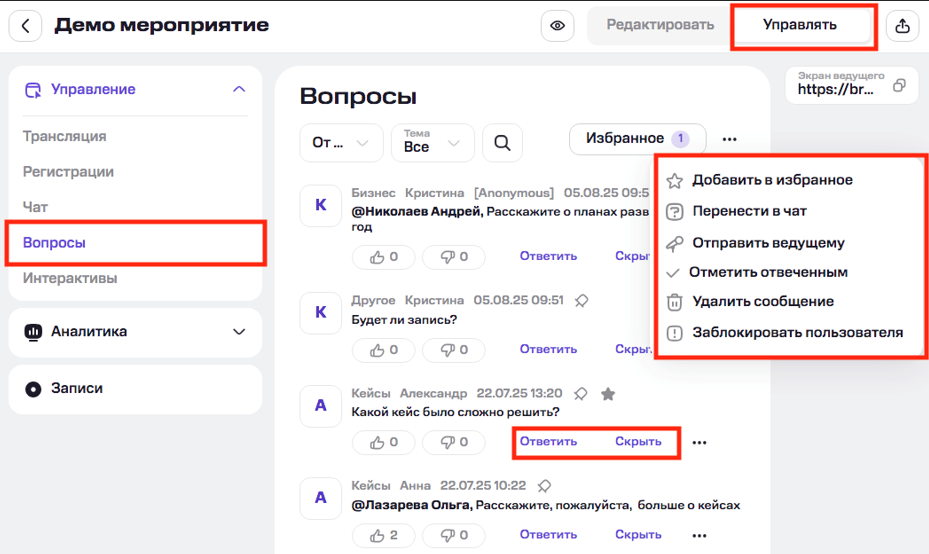This screenshot has width=929, height=554.
Task: Click the Избранное filter button
Action: coord(637,139)
